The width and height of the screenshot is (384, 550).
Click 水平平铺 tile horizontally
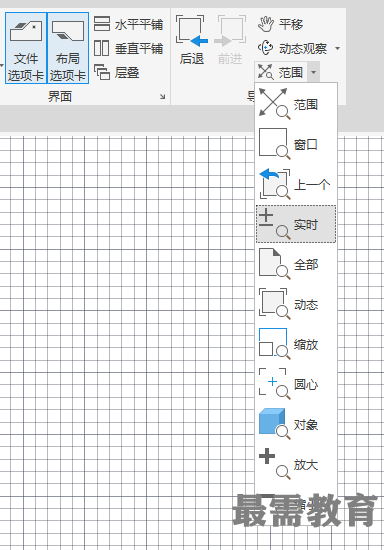click(129, 25)
